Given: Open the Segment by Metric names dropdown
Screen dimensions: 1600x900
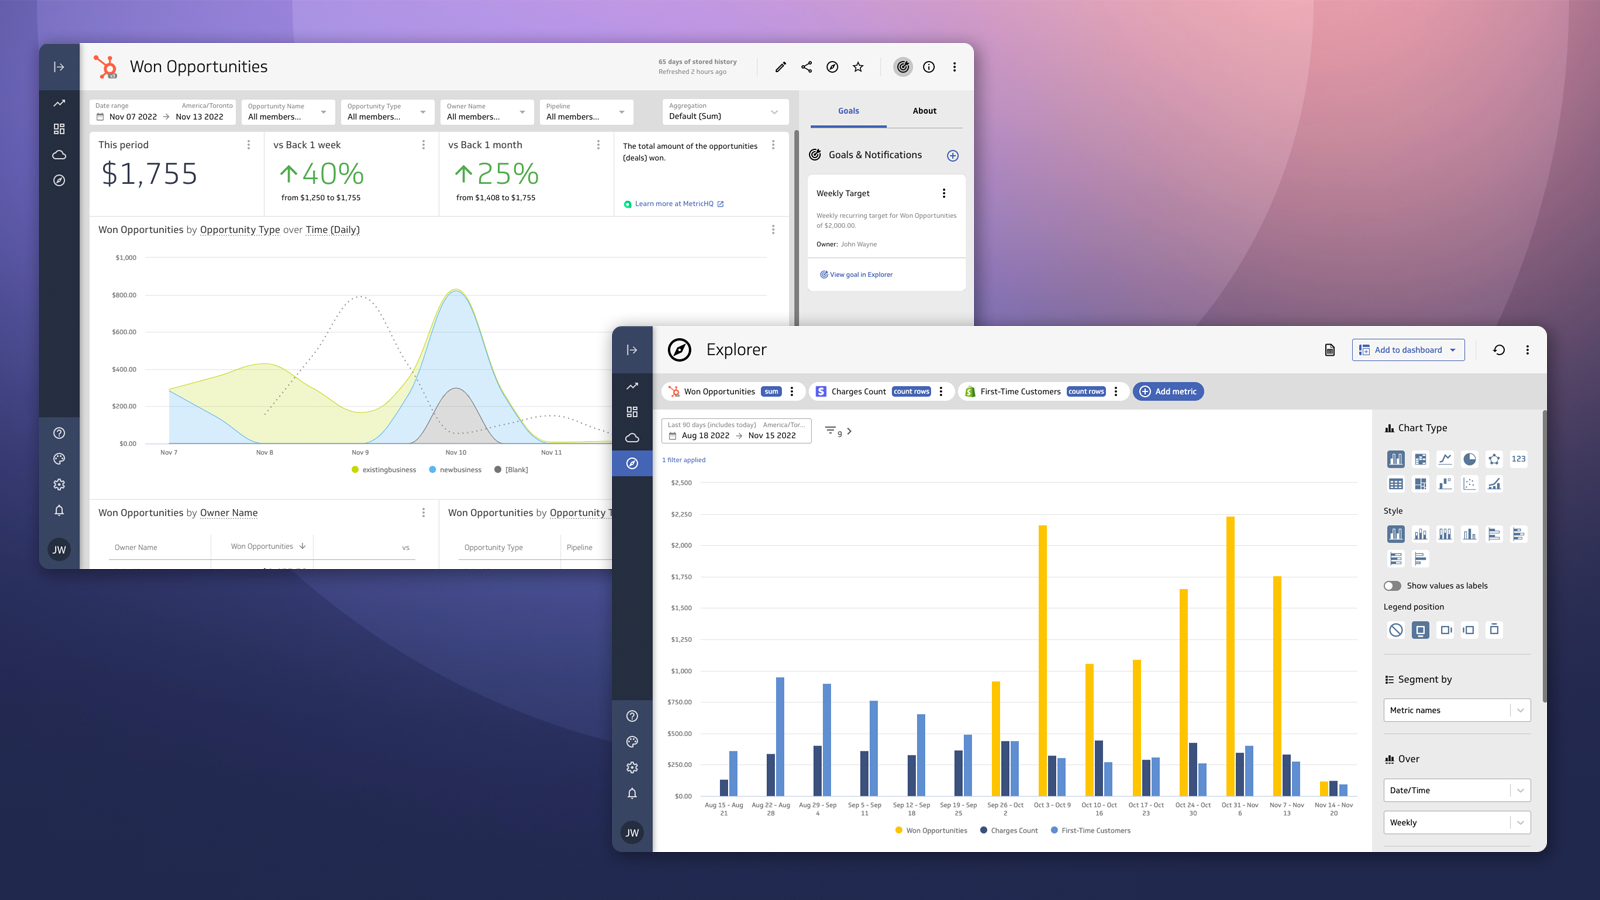Looking at the screenshot, I should 1456,710.
